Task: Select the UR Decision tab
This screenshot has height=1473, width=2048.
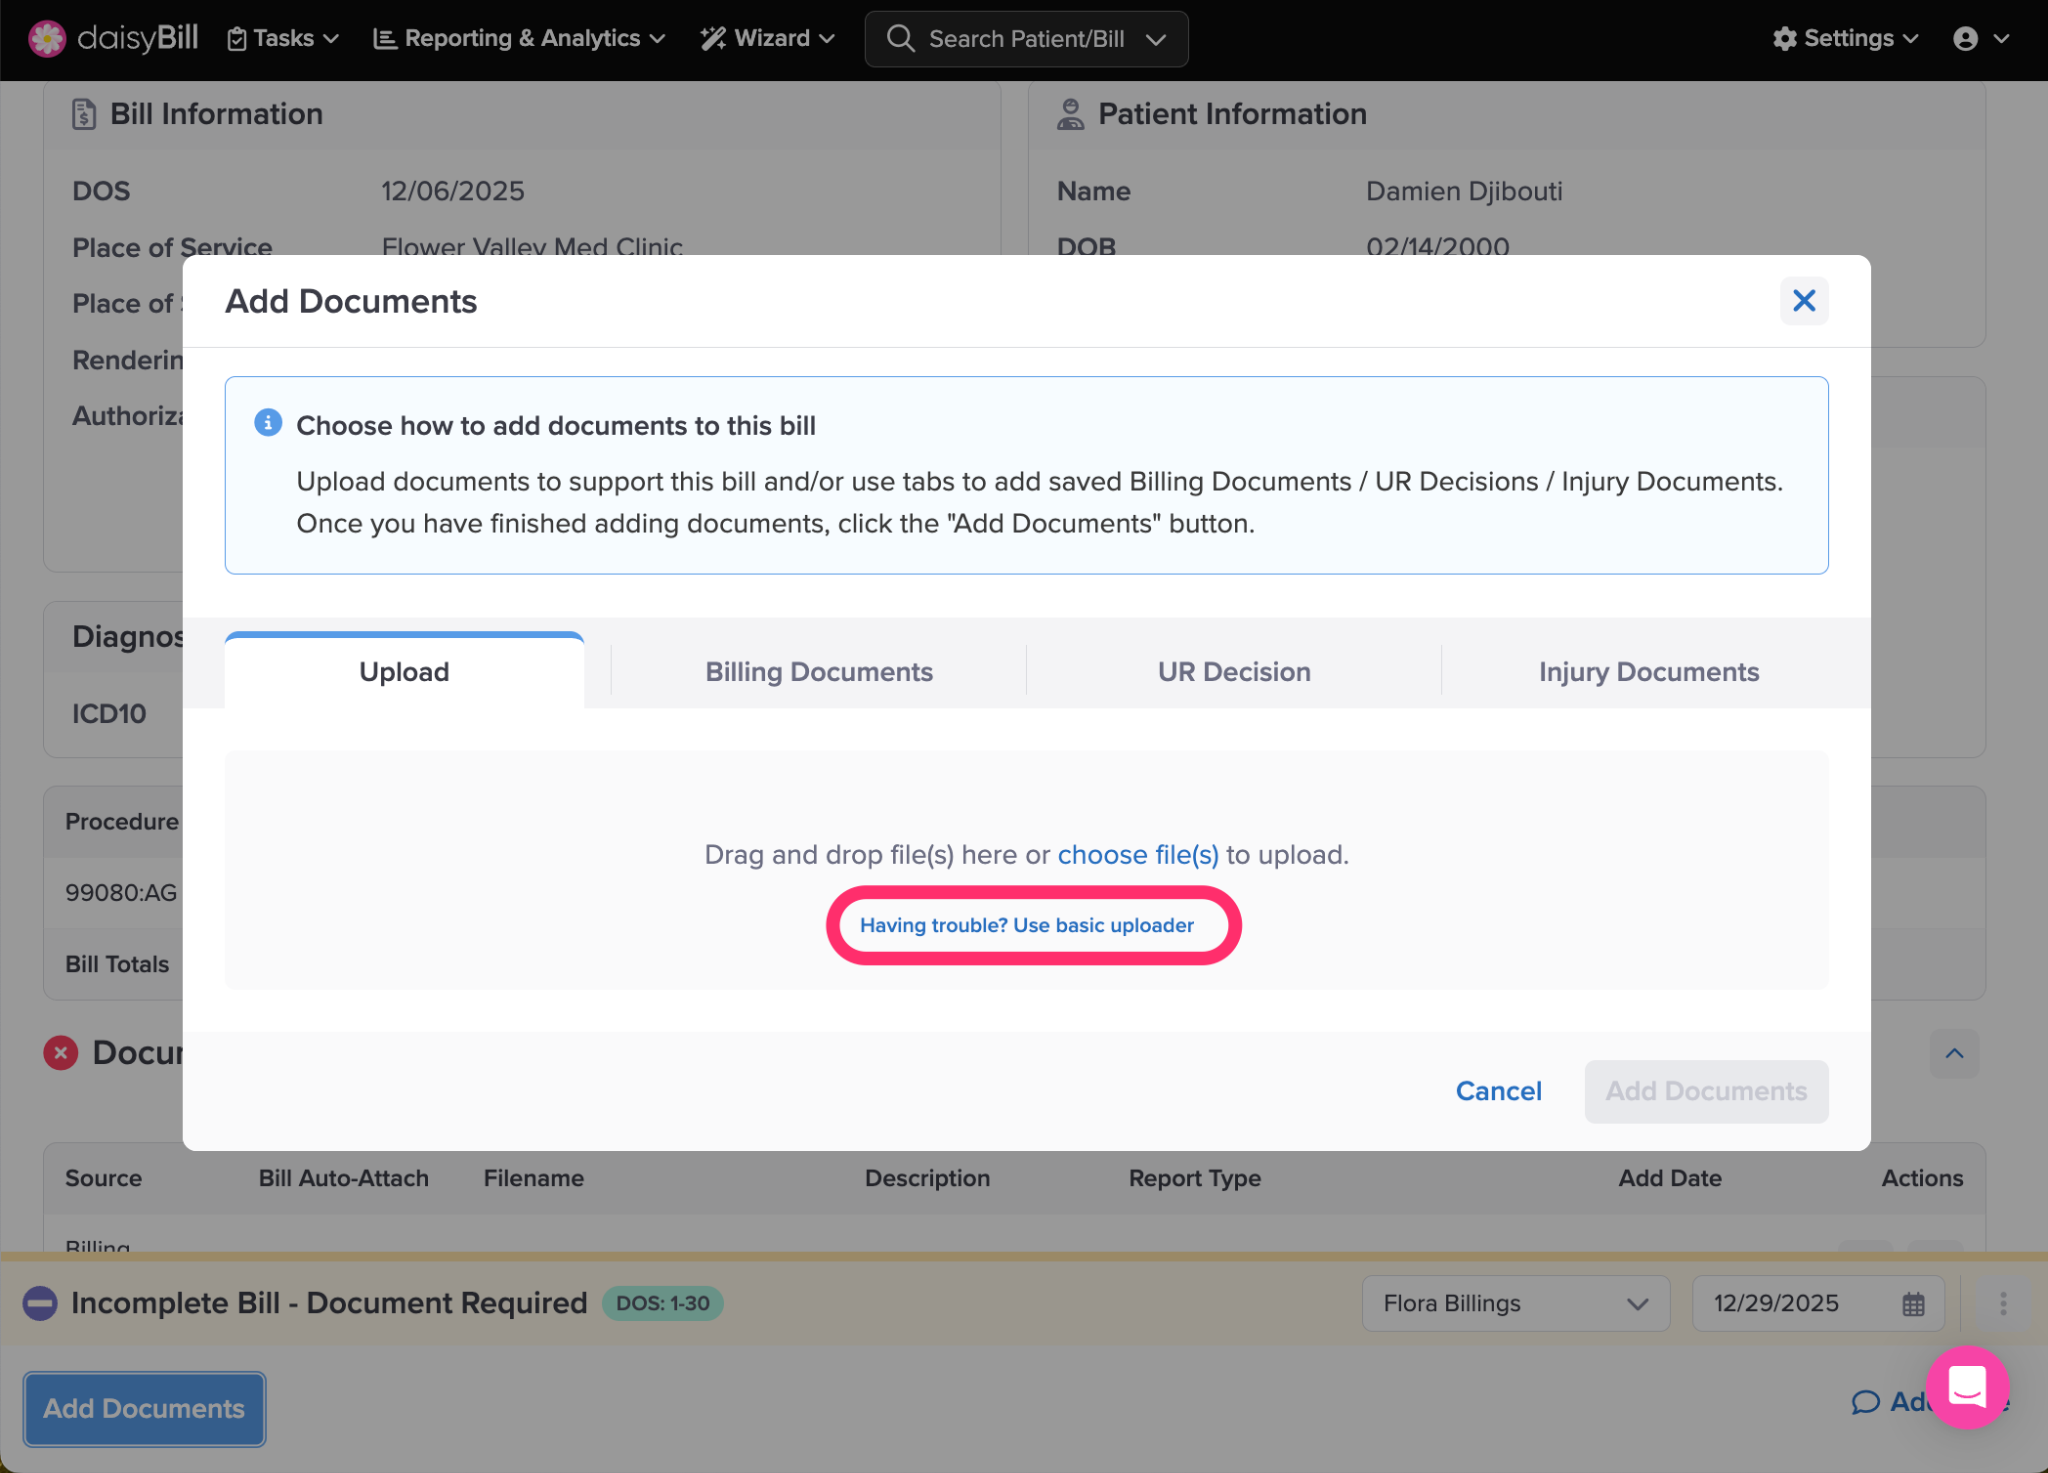Action: click(1233, 671)
